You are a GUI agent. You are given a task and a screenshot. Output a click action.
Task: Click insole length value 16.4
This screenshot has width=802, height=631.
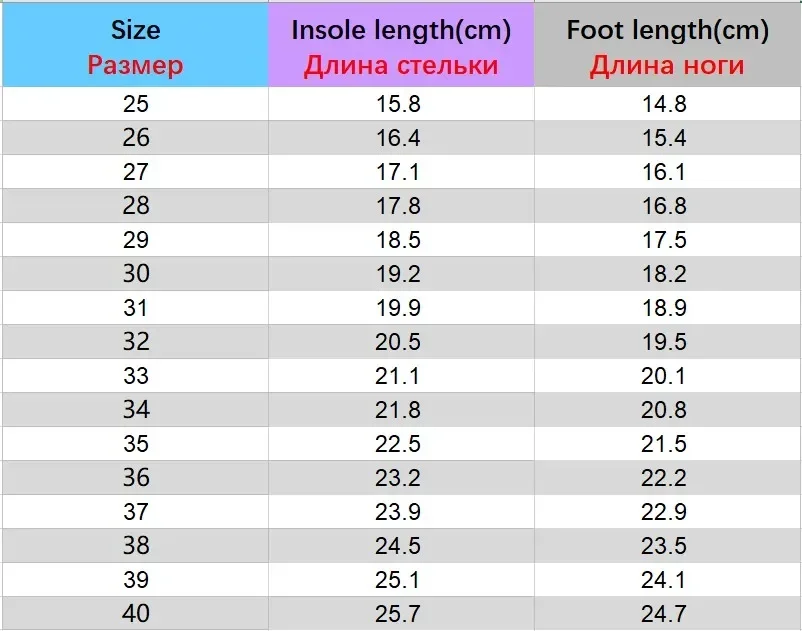(401, 138)
